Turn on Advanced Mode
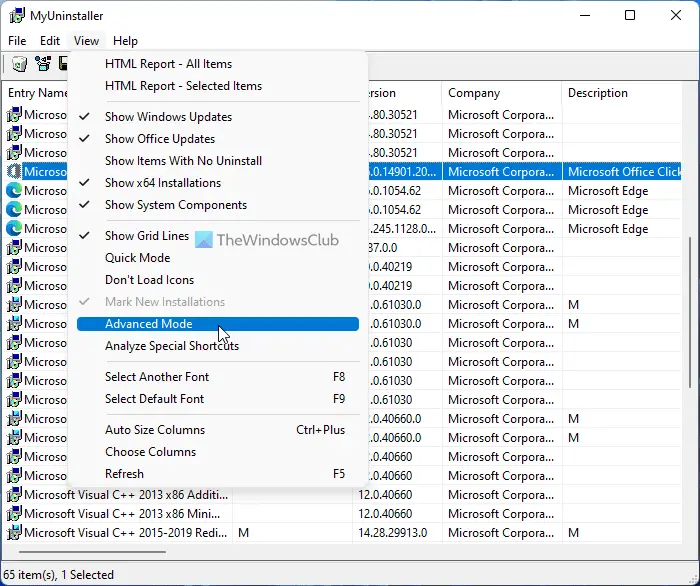The height and width of the screenshot is (586, 700). point(218,324)
